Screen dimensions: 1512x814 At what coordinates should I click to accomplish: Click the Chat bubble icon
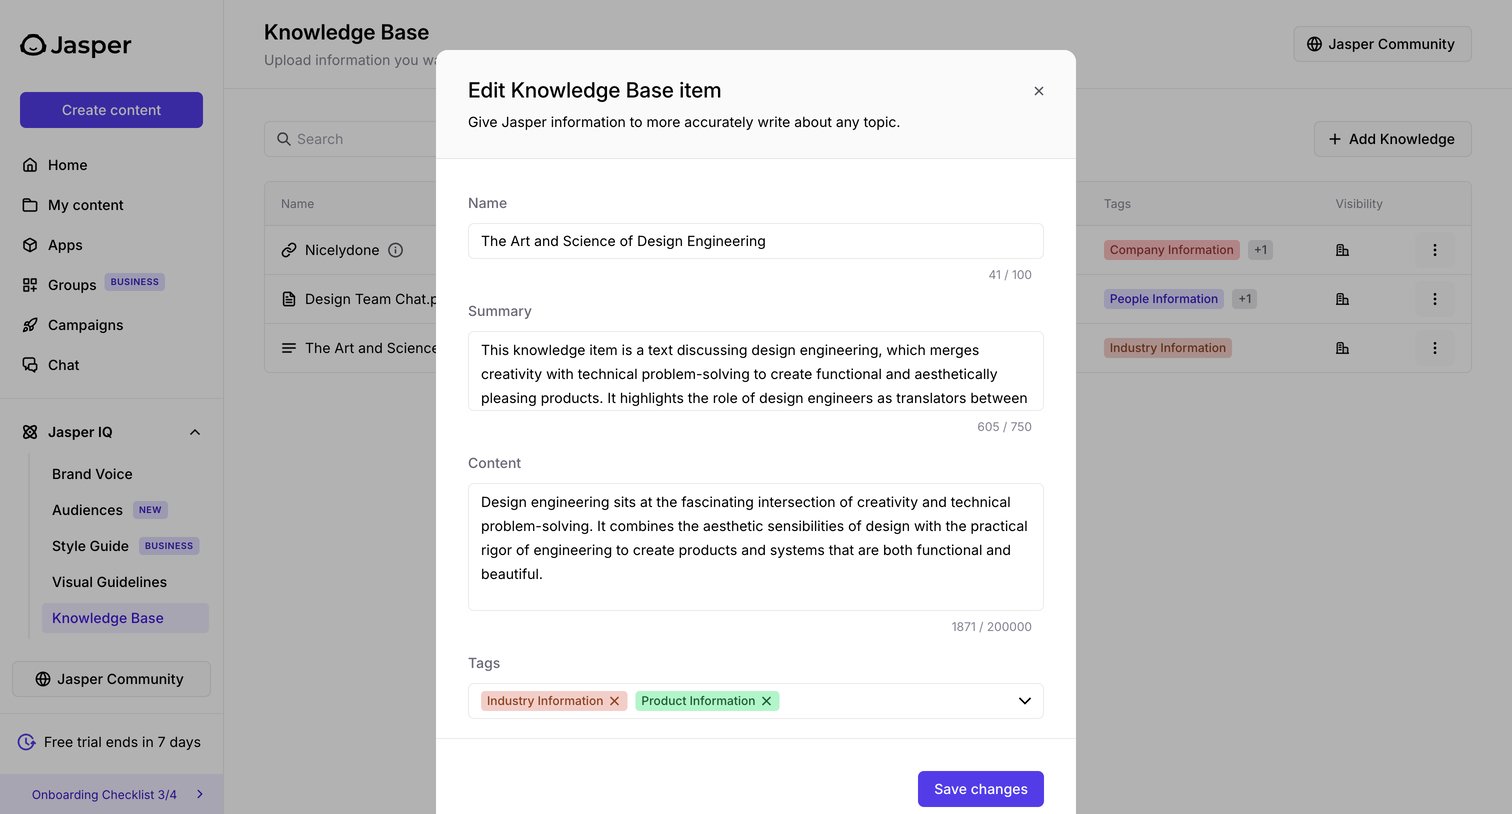tap(30, 365)
